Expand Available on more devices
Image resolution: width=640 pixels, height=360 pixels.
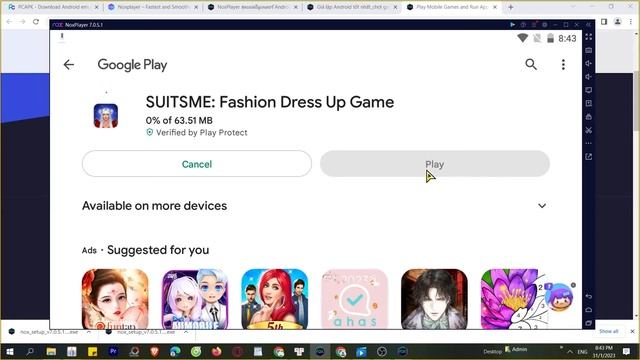[542, 206]
